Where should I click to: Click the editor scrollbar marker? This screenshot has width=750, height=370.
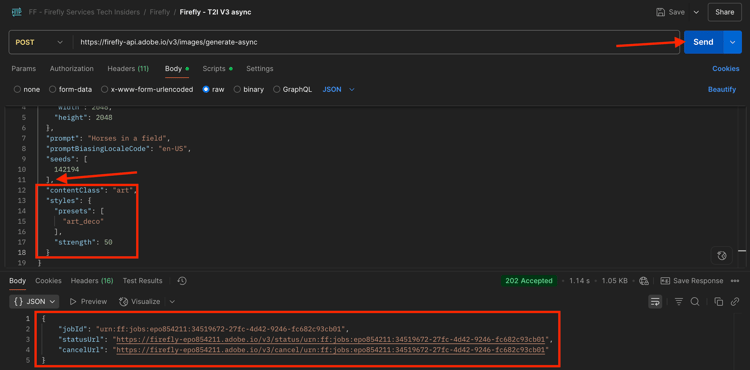point(742,250)
